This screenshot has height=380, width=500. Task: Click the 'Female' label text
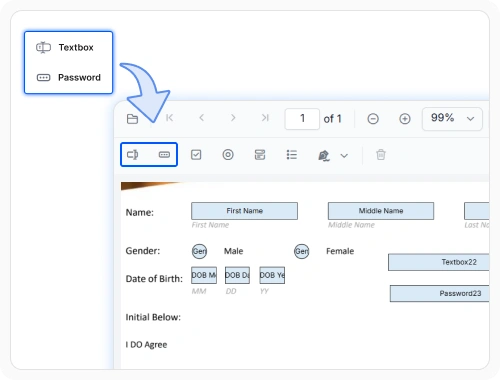click(340, 251)
